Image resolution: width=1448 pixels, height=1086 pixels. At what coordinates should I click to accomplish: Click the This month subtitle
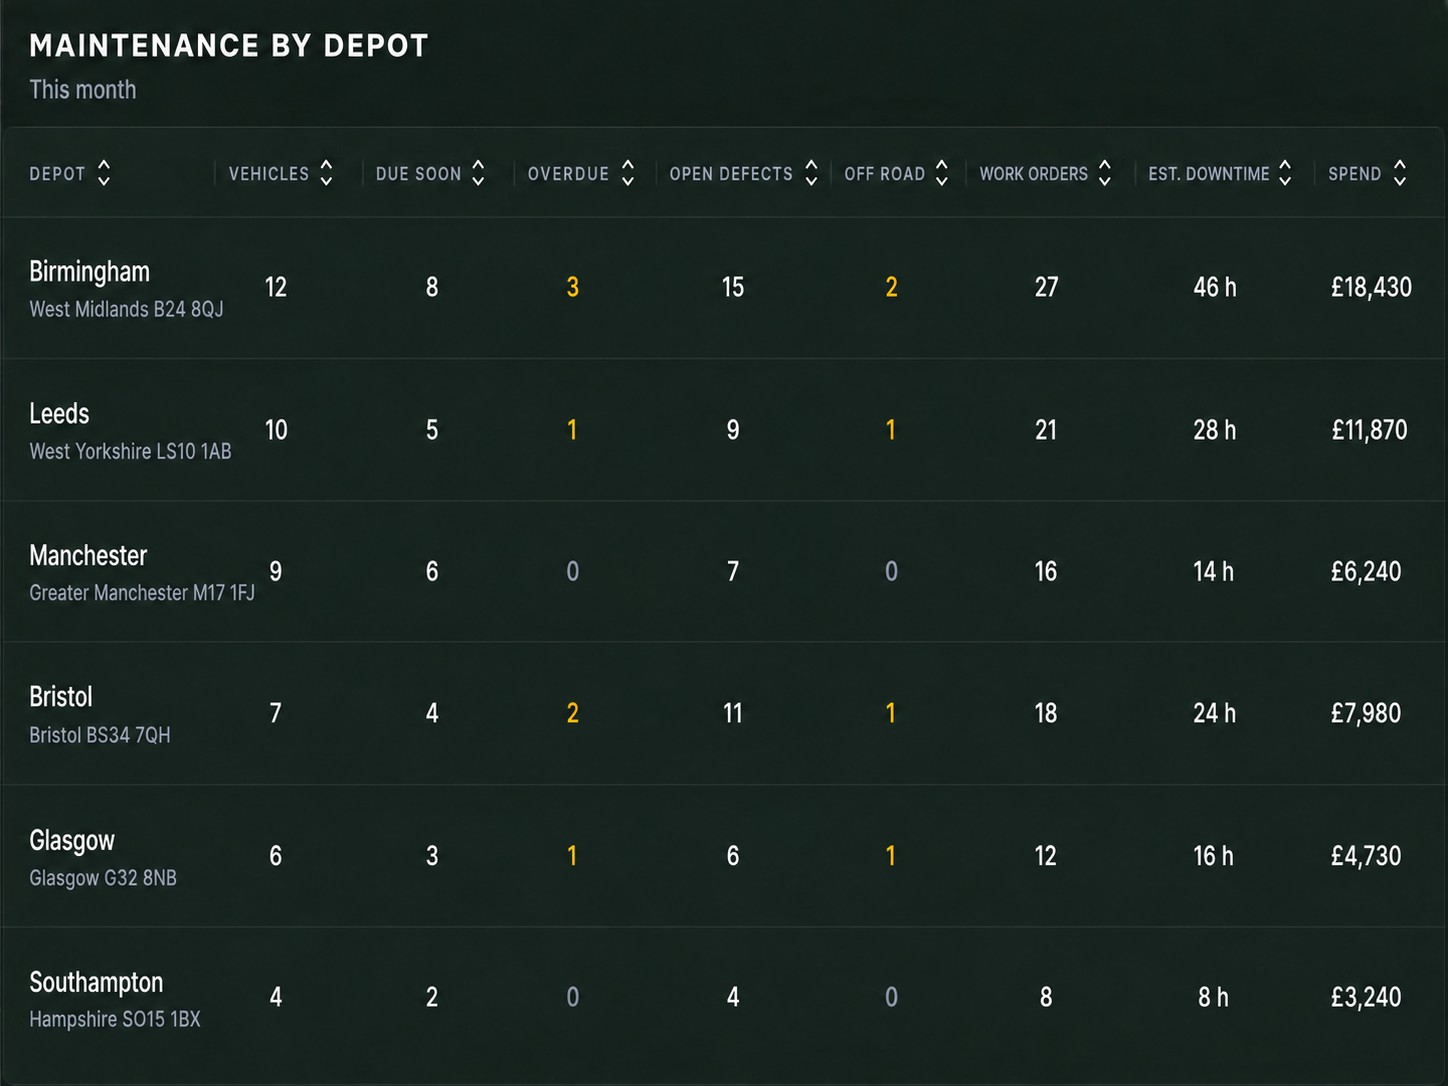(x=83, y=90)
